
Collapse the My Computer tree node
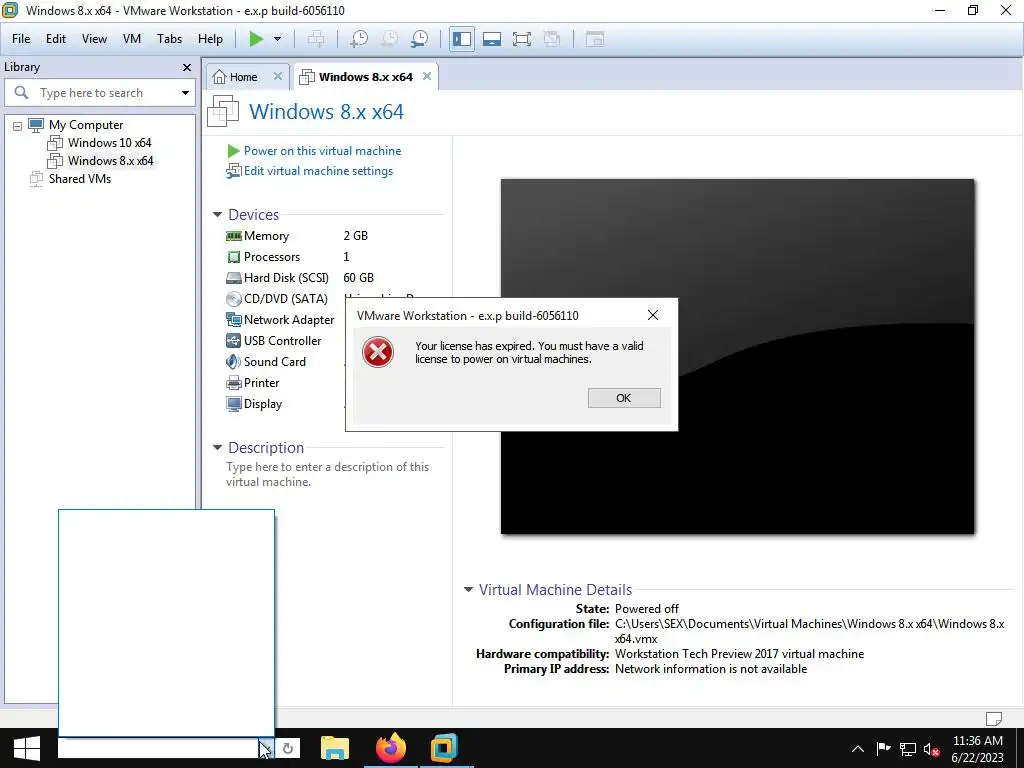click(x=18, y=126)
